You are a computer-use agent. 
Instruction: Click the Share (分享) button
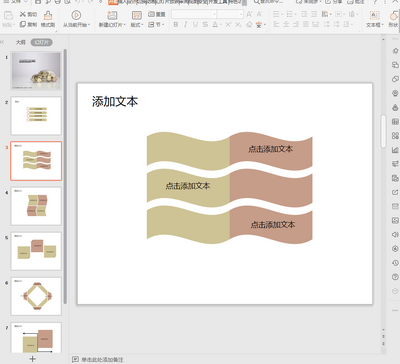point(334,2)
